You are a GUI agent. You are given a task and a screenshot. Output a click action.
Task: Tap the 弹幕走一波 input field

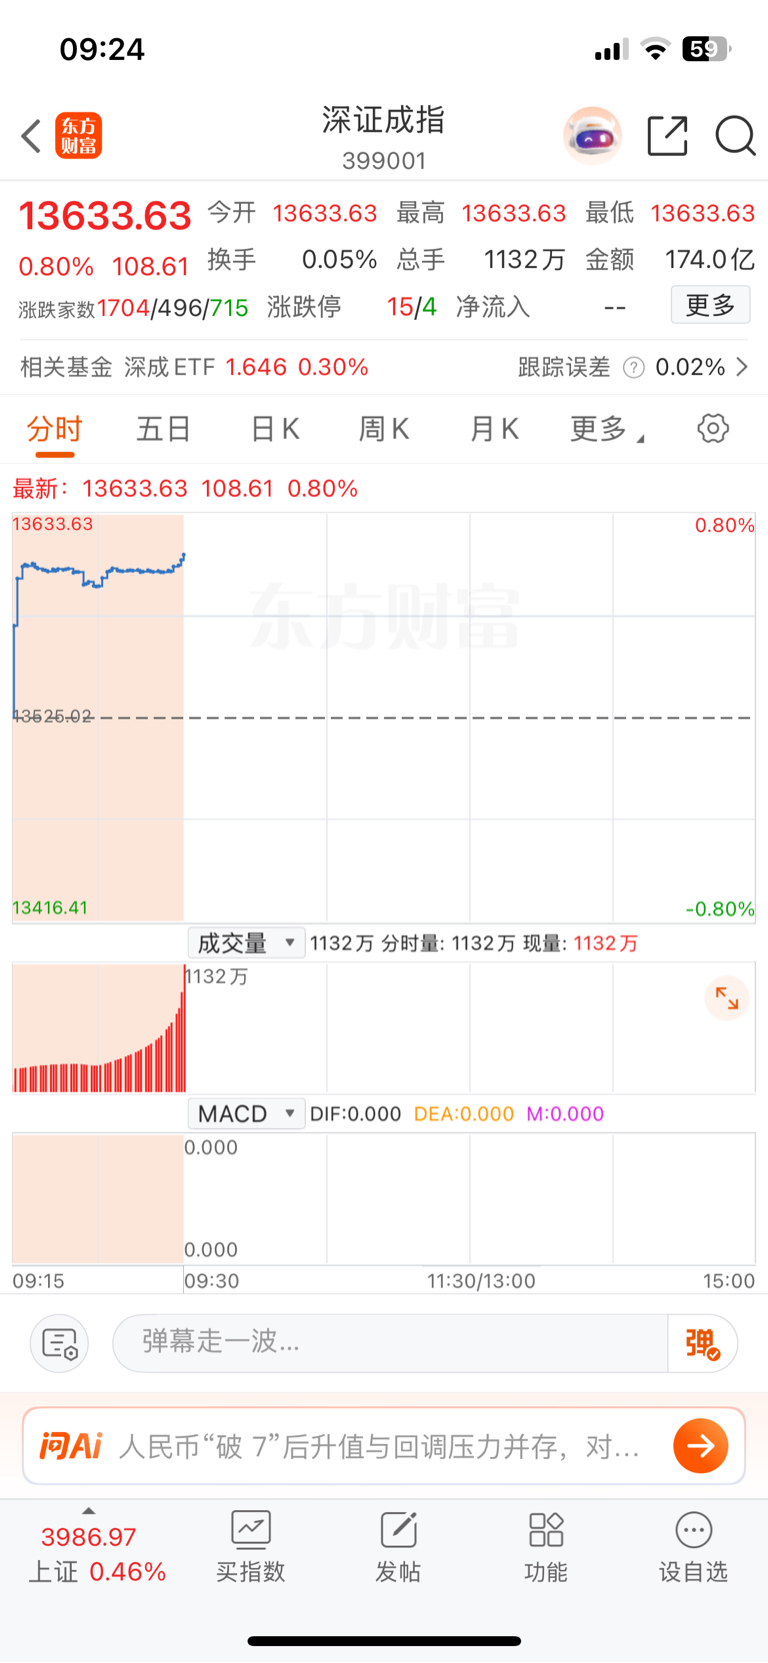tap(390, 1343)
